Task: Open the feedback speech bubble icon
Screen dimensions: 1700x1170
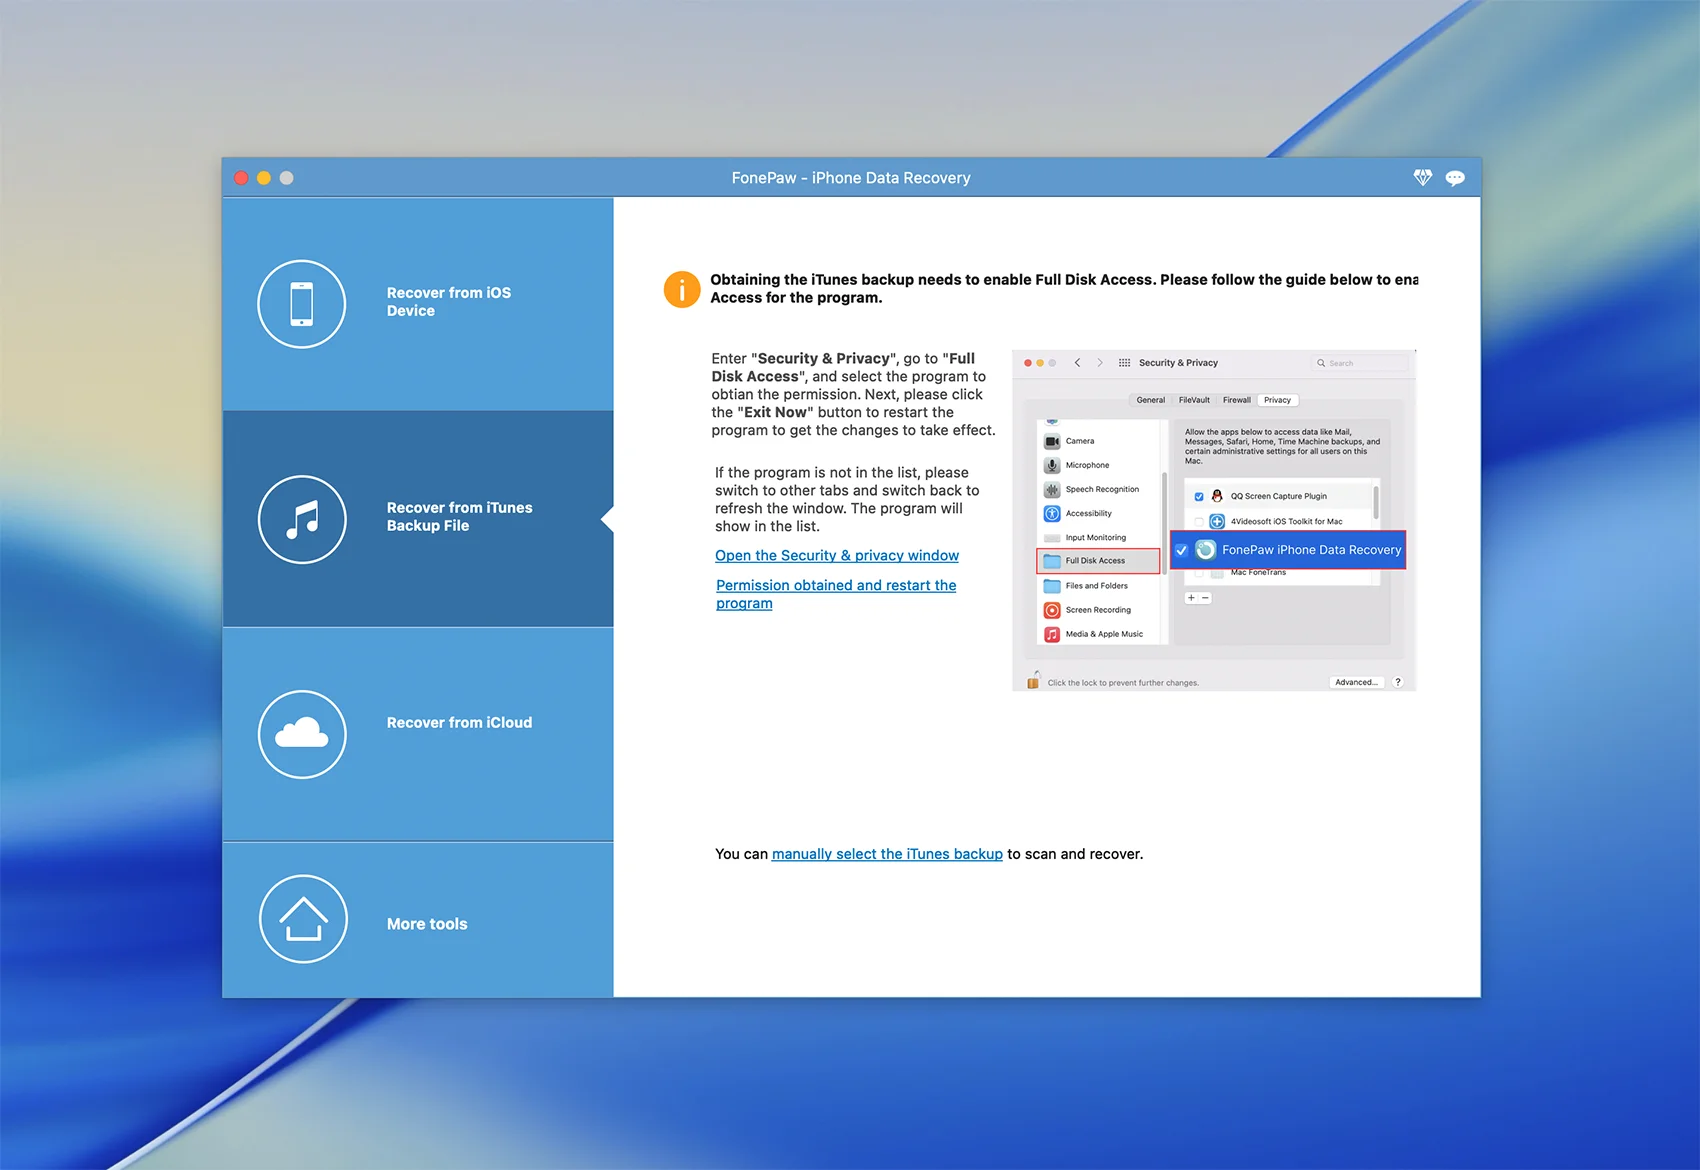Action: (x=1455, y=178)
